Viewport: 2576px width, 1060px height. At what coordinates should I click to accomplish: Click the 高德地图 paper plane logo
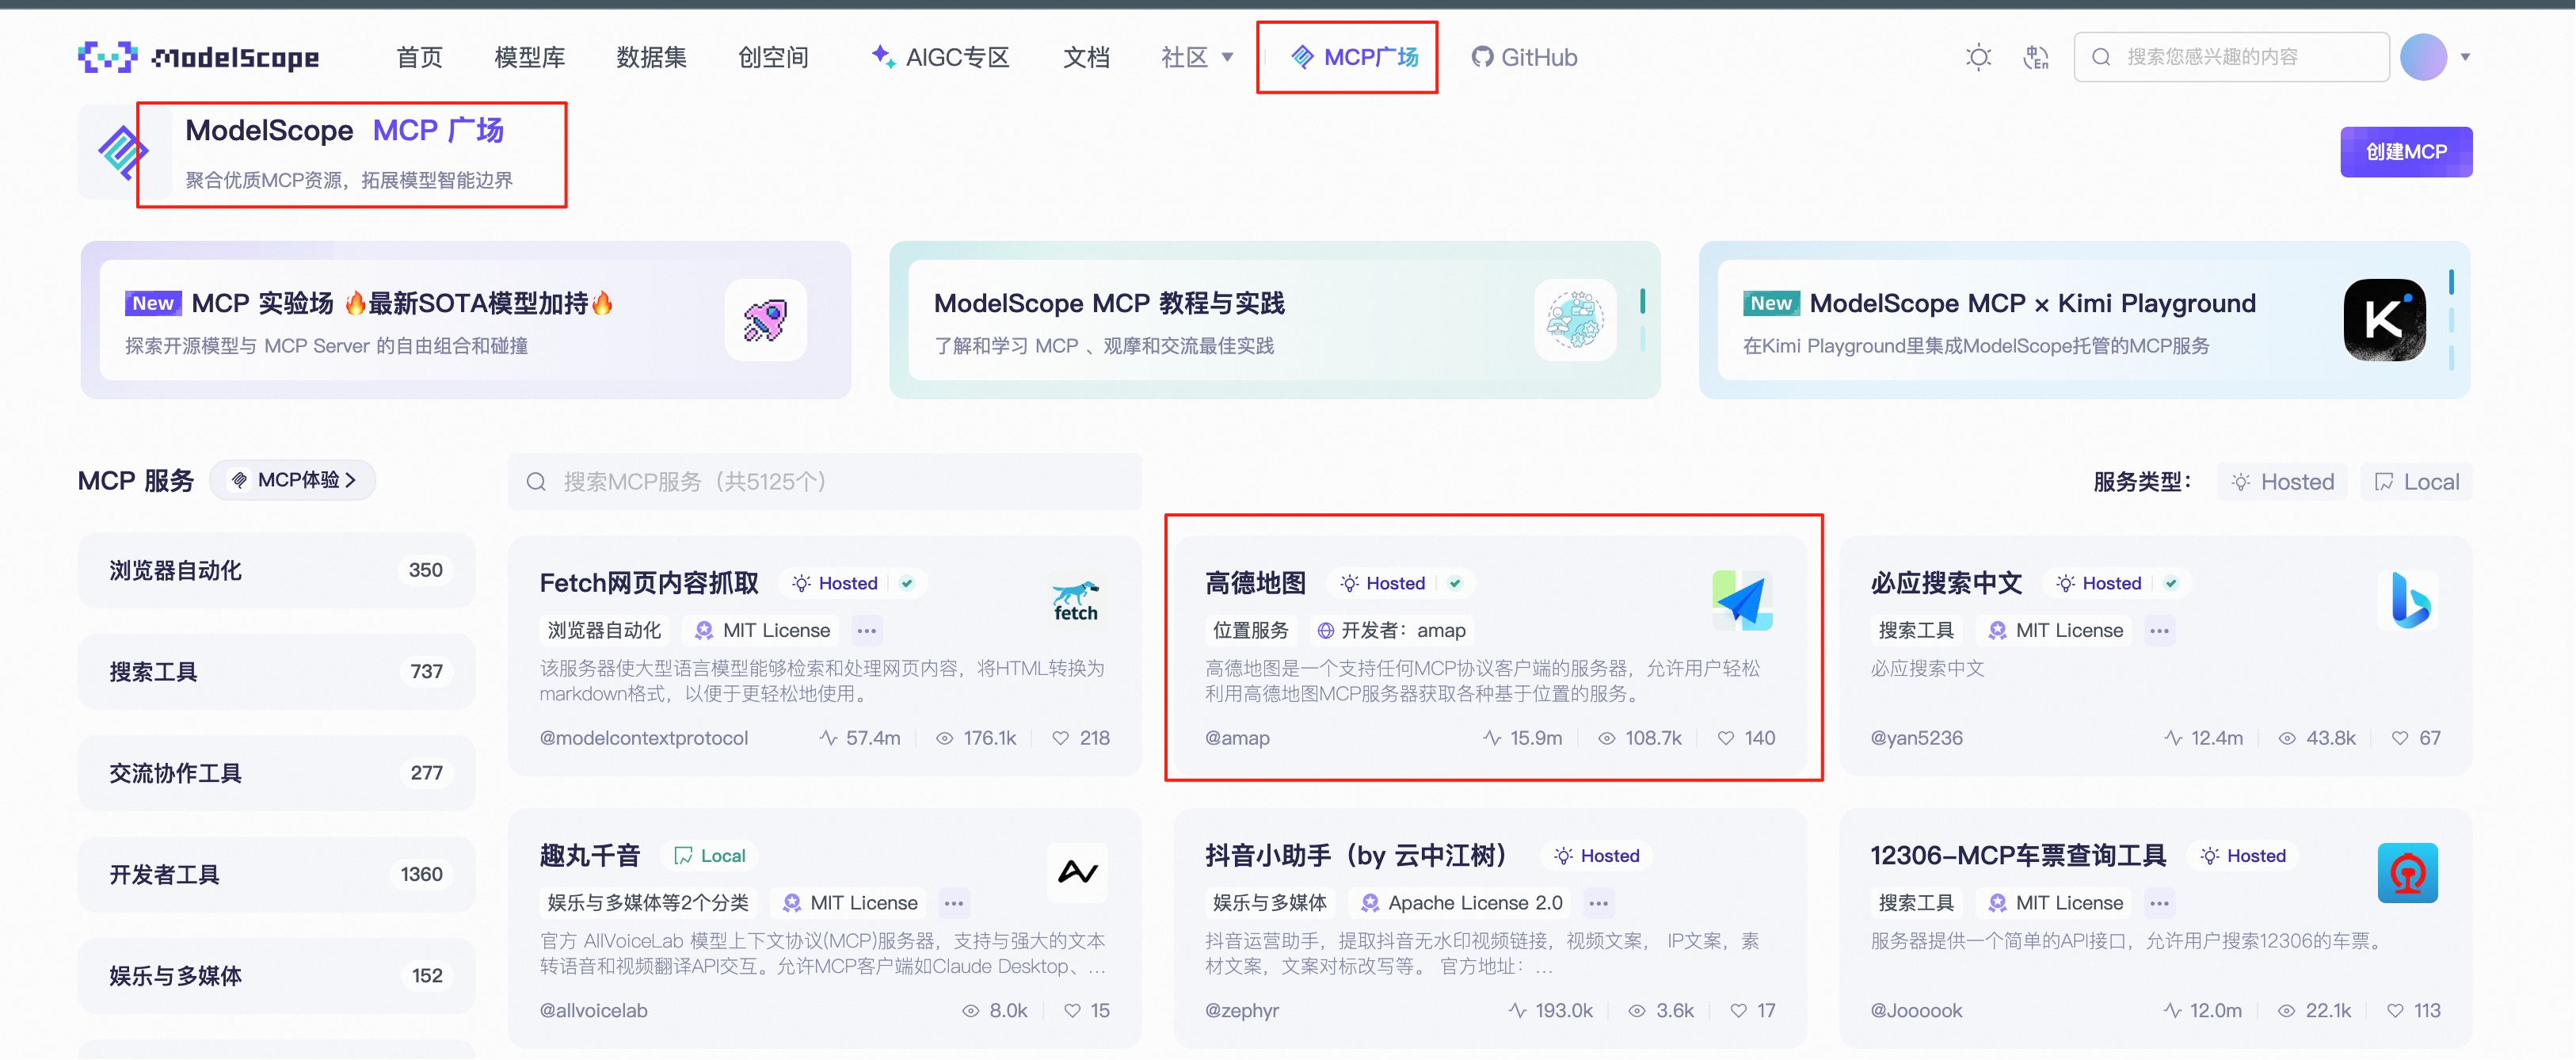[x=1742, y=600]
